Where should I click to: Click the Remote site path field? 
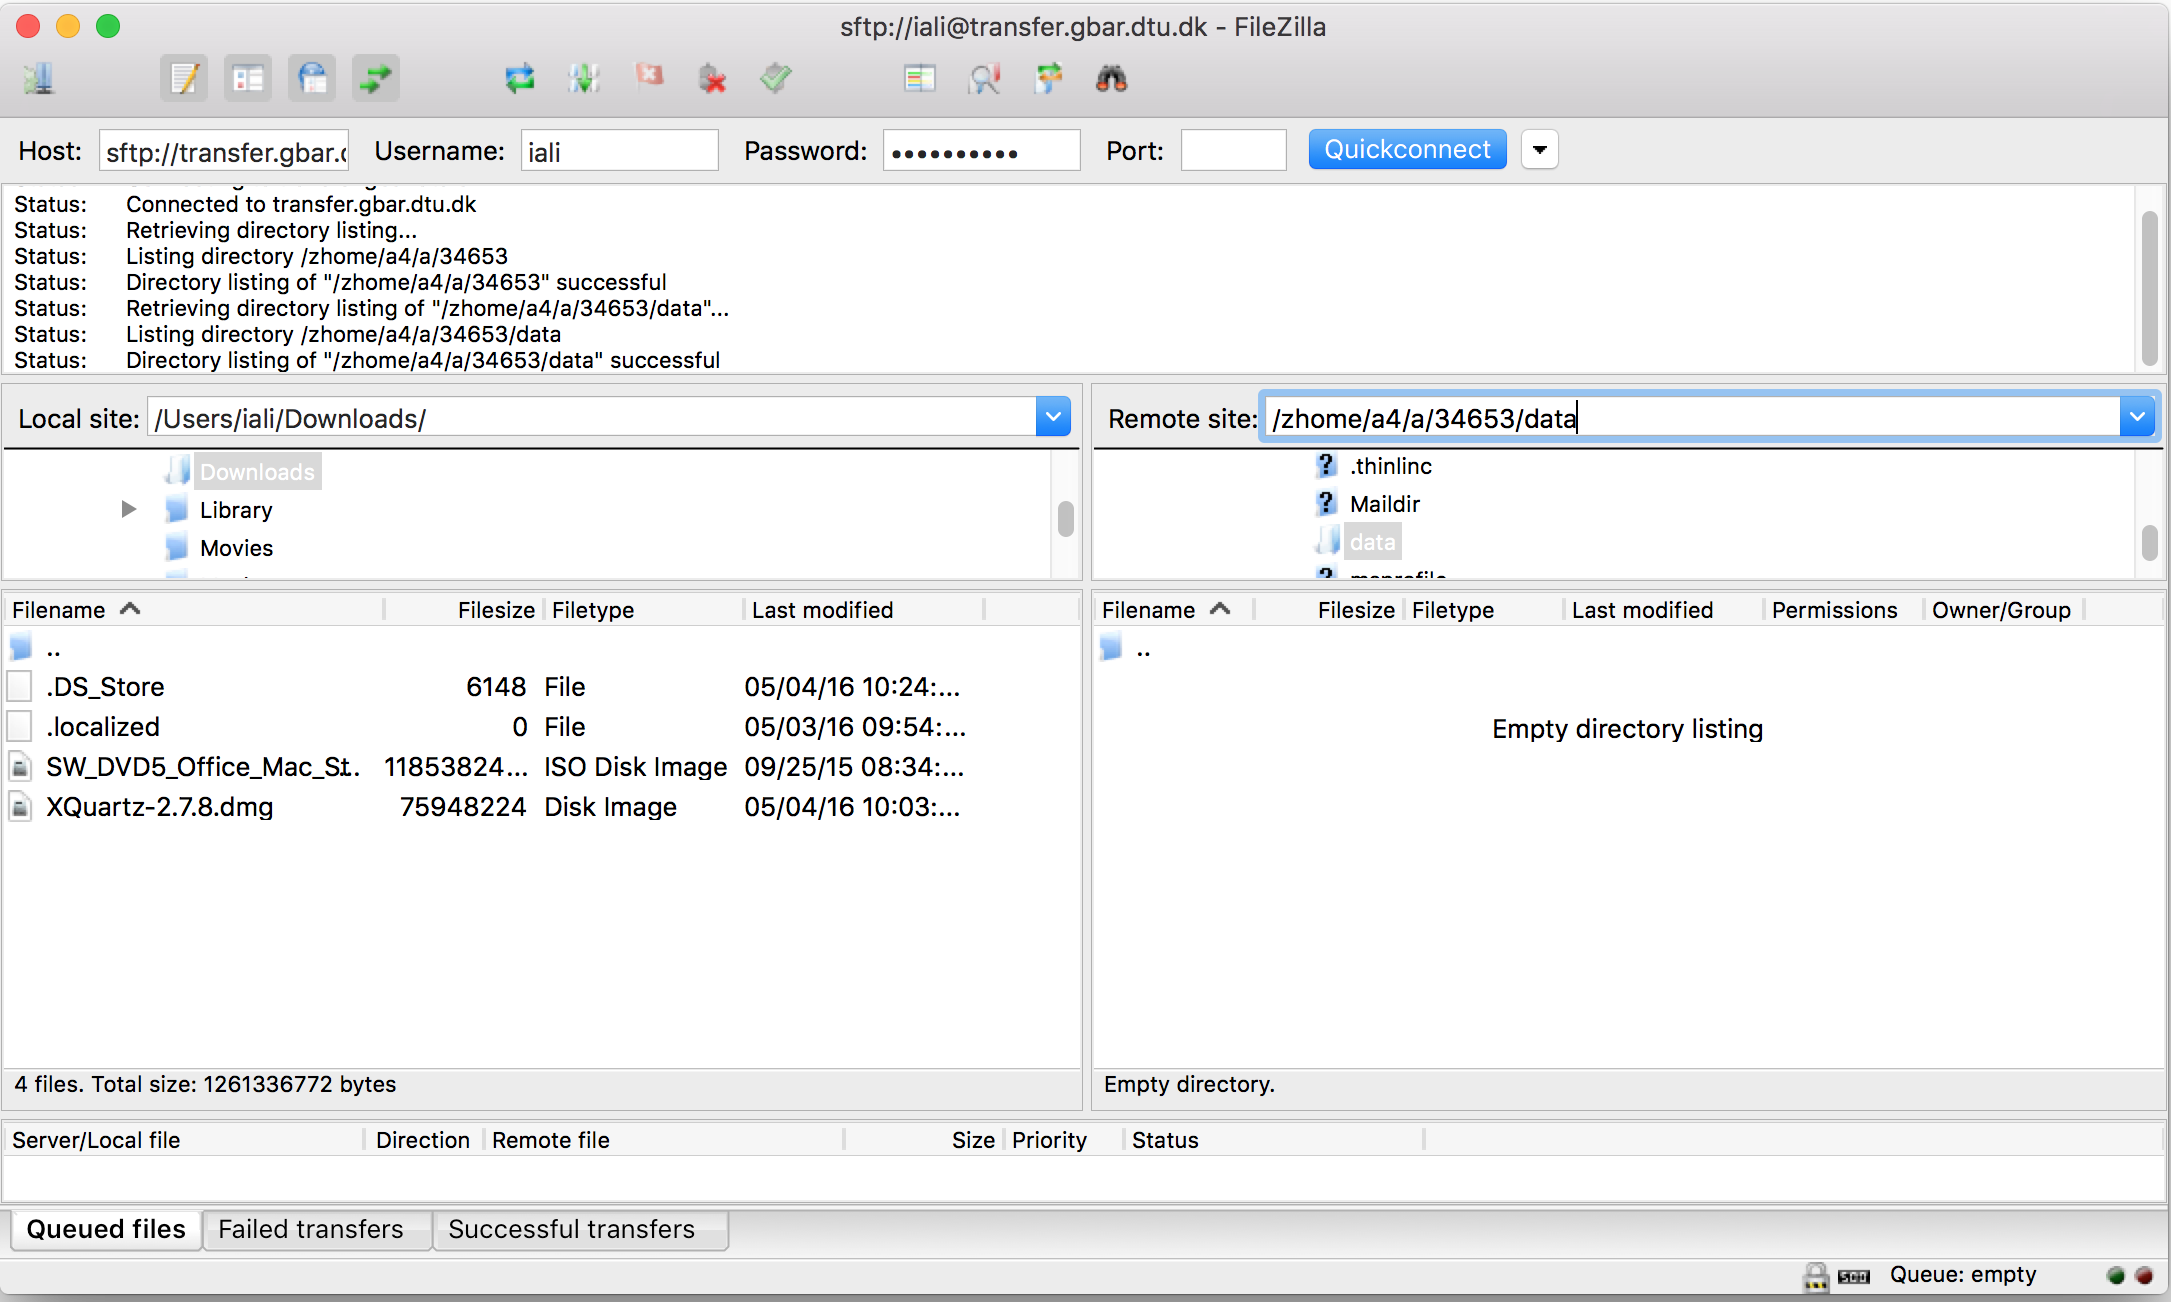[1692, 417]
